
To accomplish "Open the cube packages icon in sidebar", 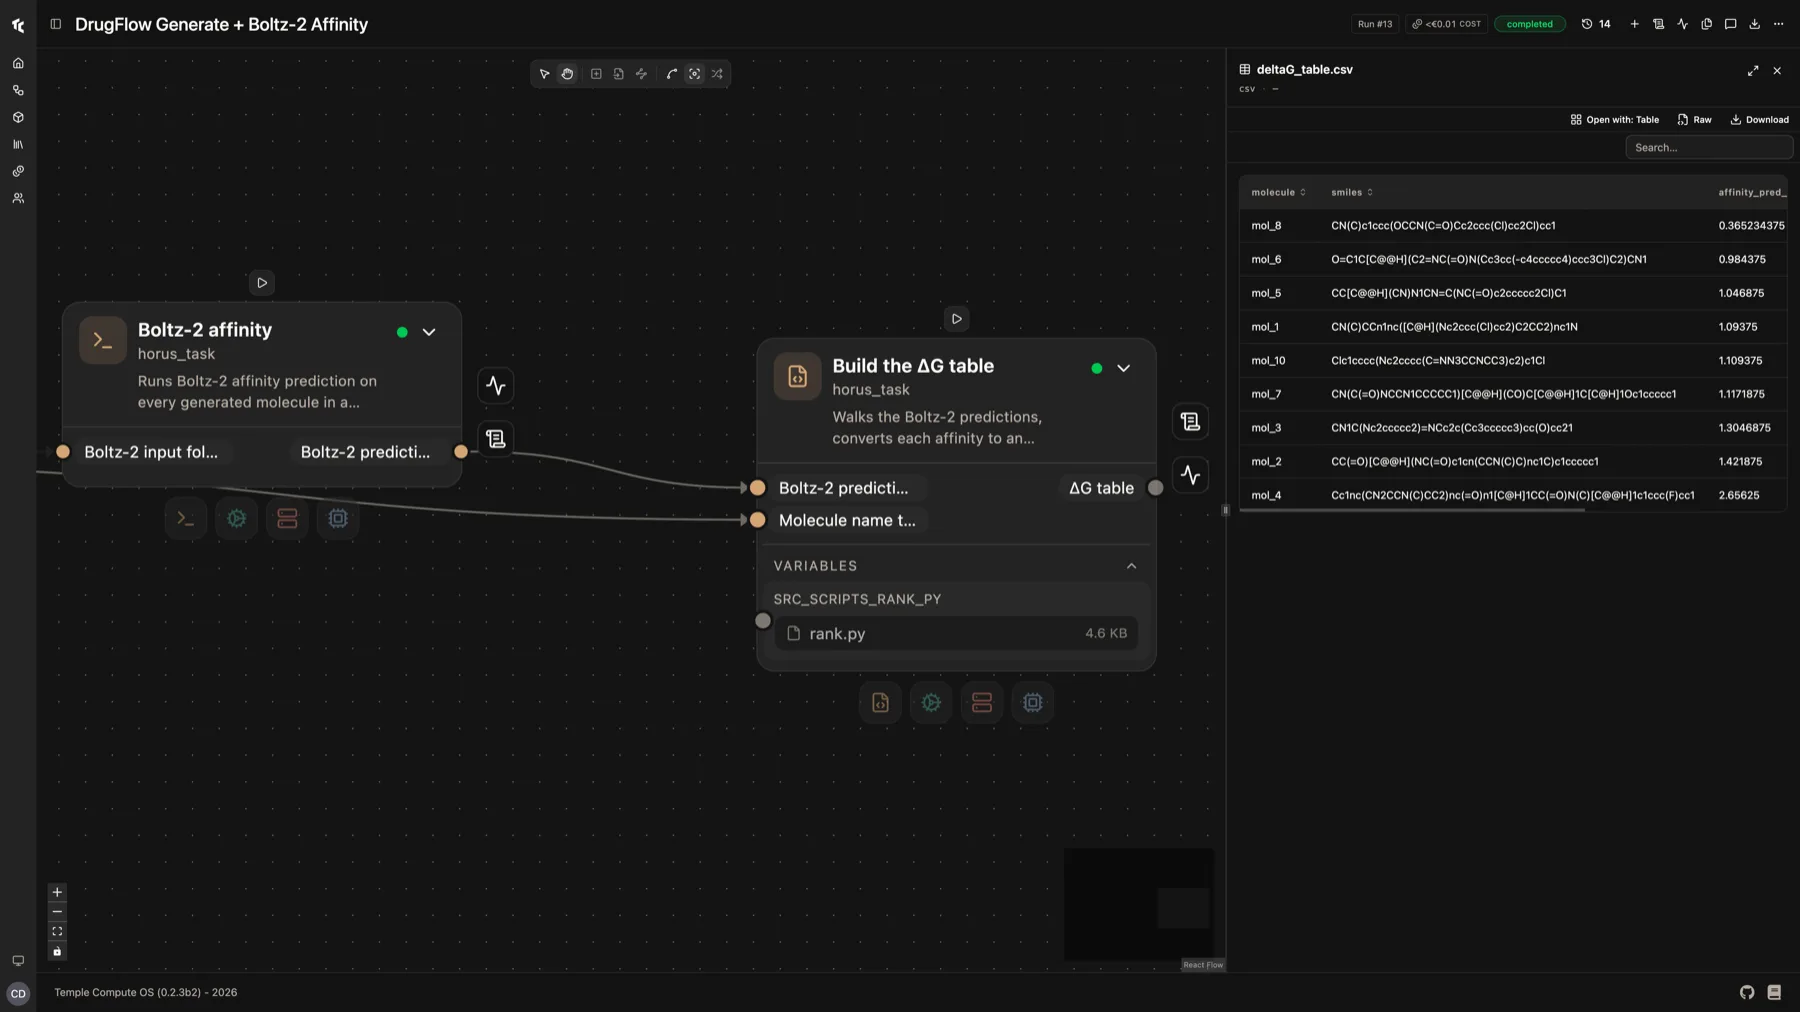I will click(x=18, y=117).
